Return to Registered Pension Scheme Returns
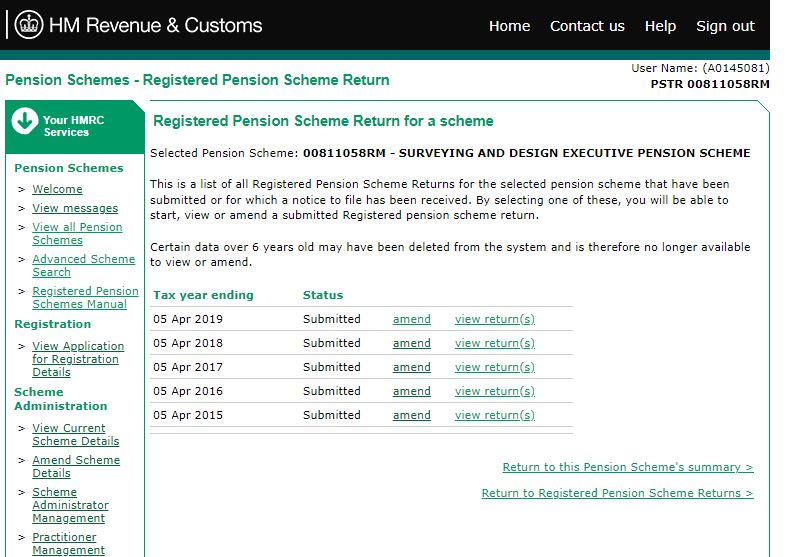 (x=617, y=493)
